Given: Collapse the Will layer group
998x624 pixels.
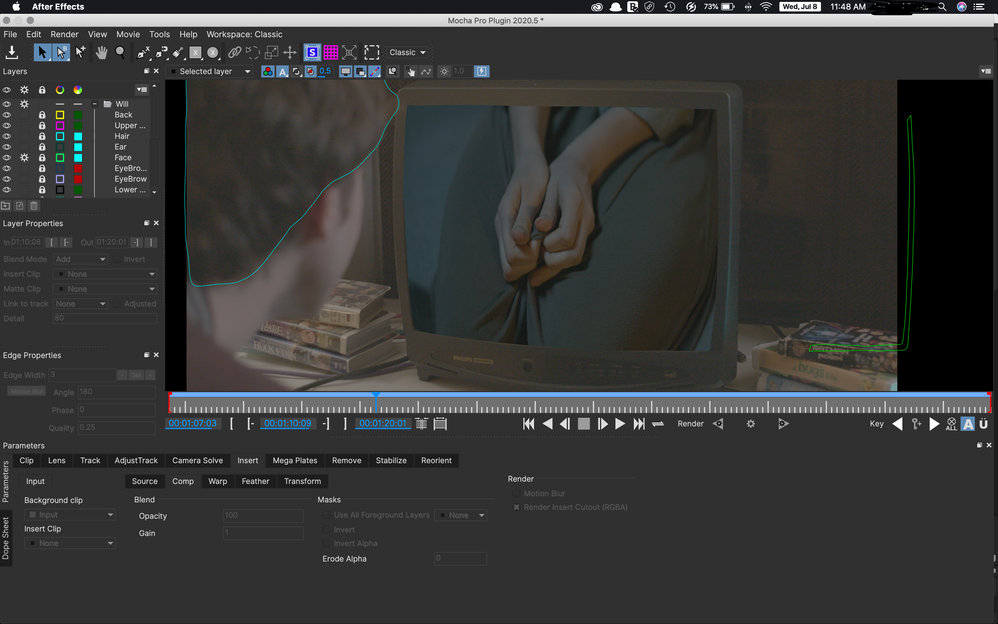Looking at the screenshot, I should click(95, 104).
